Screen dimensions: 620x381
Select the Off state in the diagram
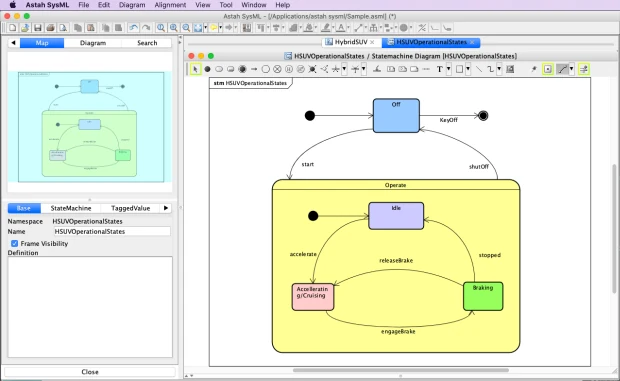[x=396, y=115]
